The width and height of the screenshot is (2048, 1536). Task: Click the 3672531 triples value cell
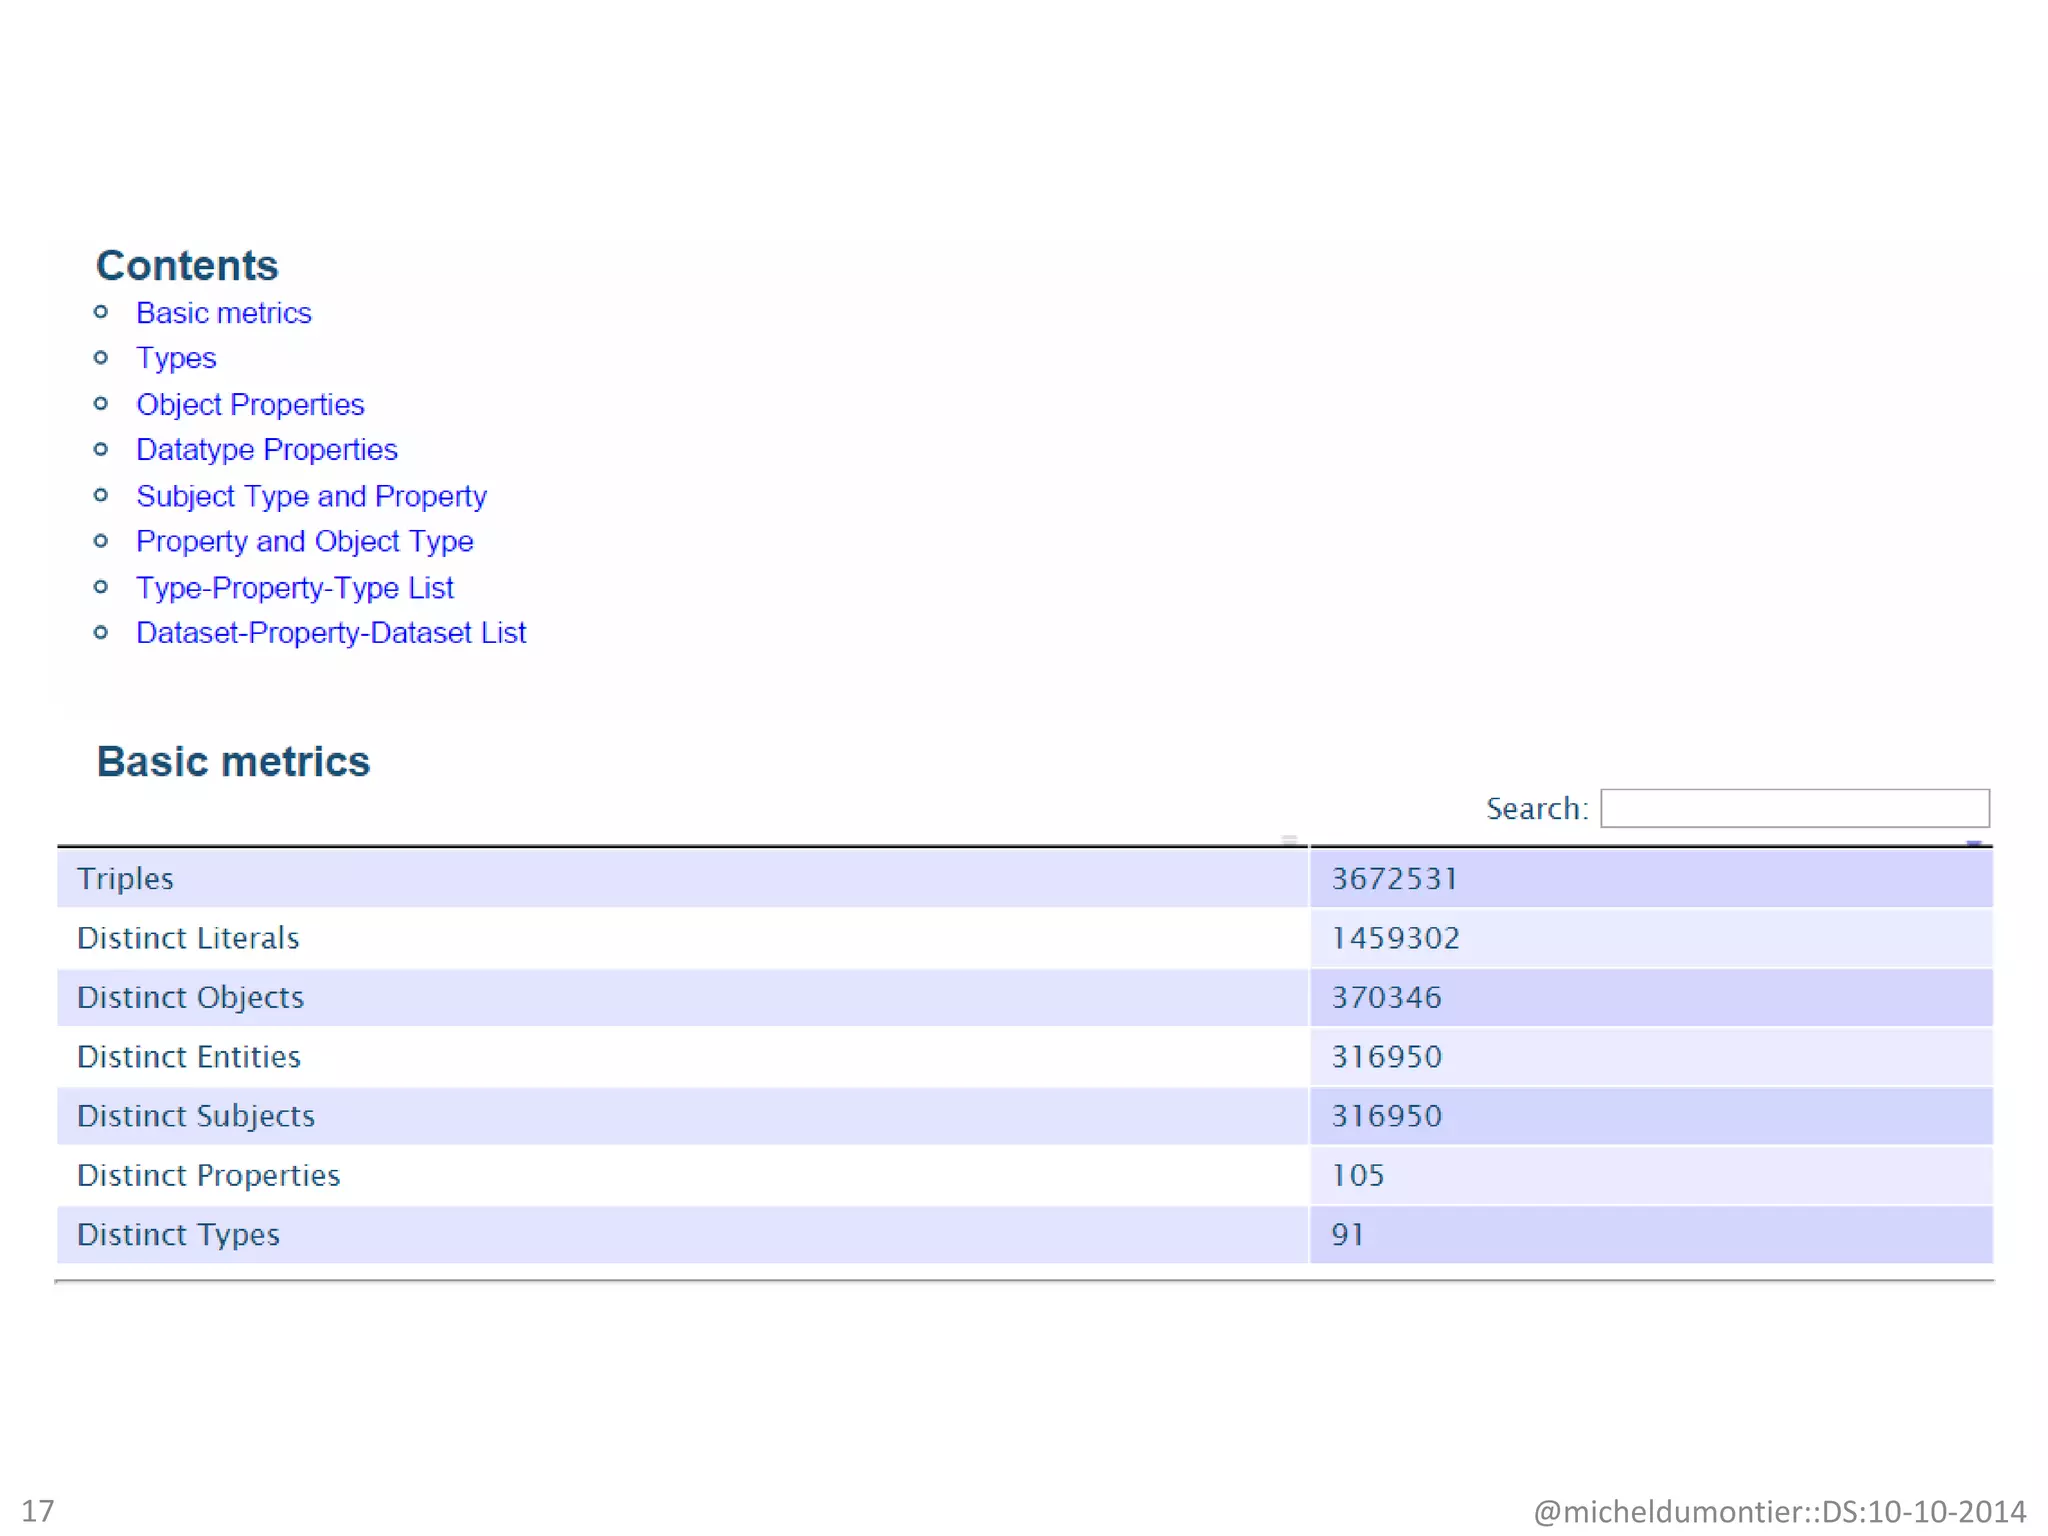click(1394, 878)
